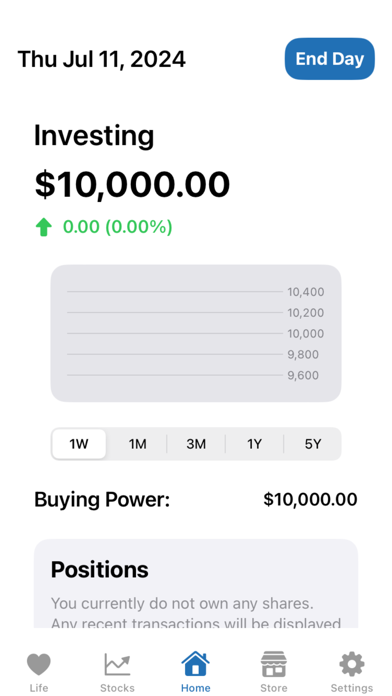
Task: Tap the 0.00 (0.00%) change label
Action: 118,227
